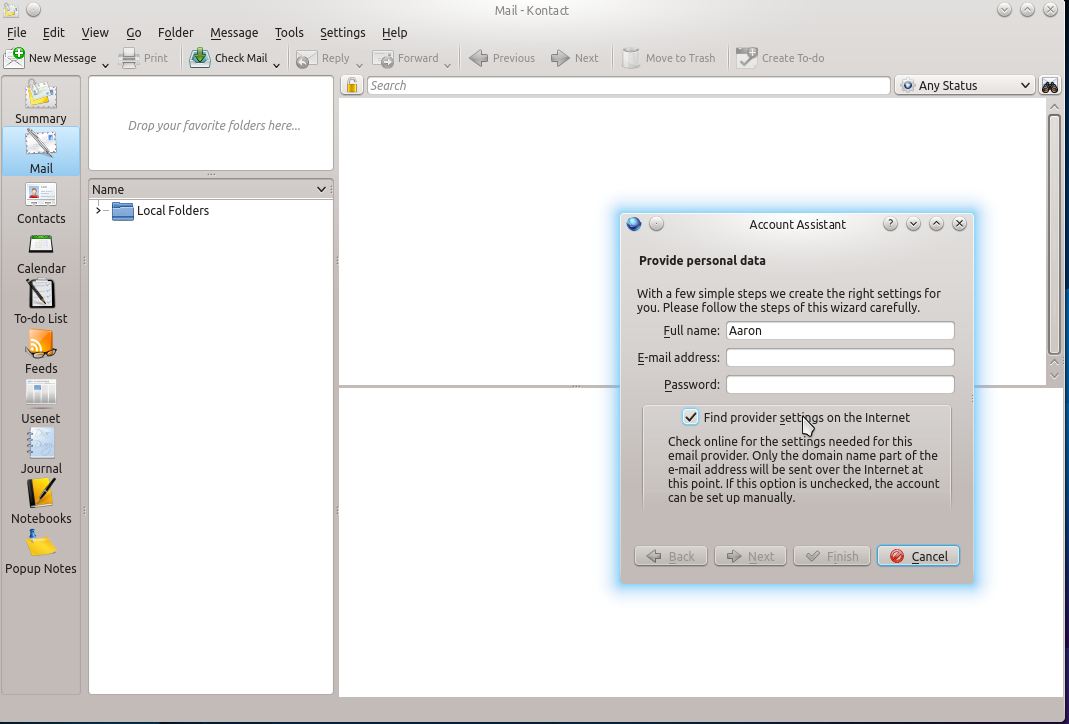Viewport: 1069px width, 724px height.
Task: Open the Message menu
Action: tap(234, 33)
